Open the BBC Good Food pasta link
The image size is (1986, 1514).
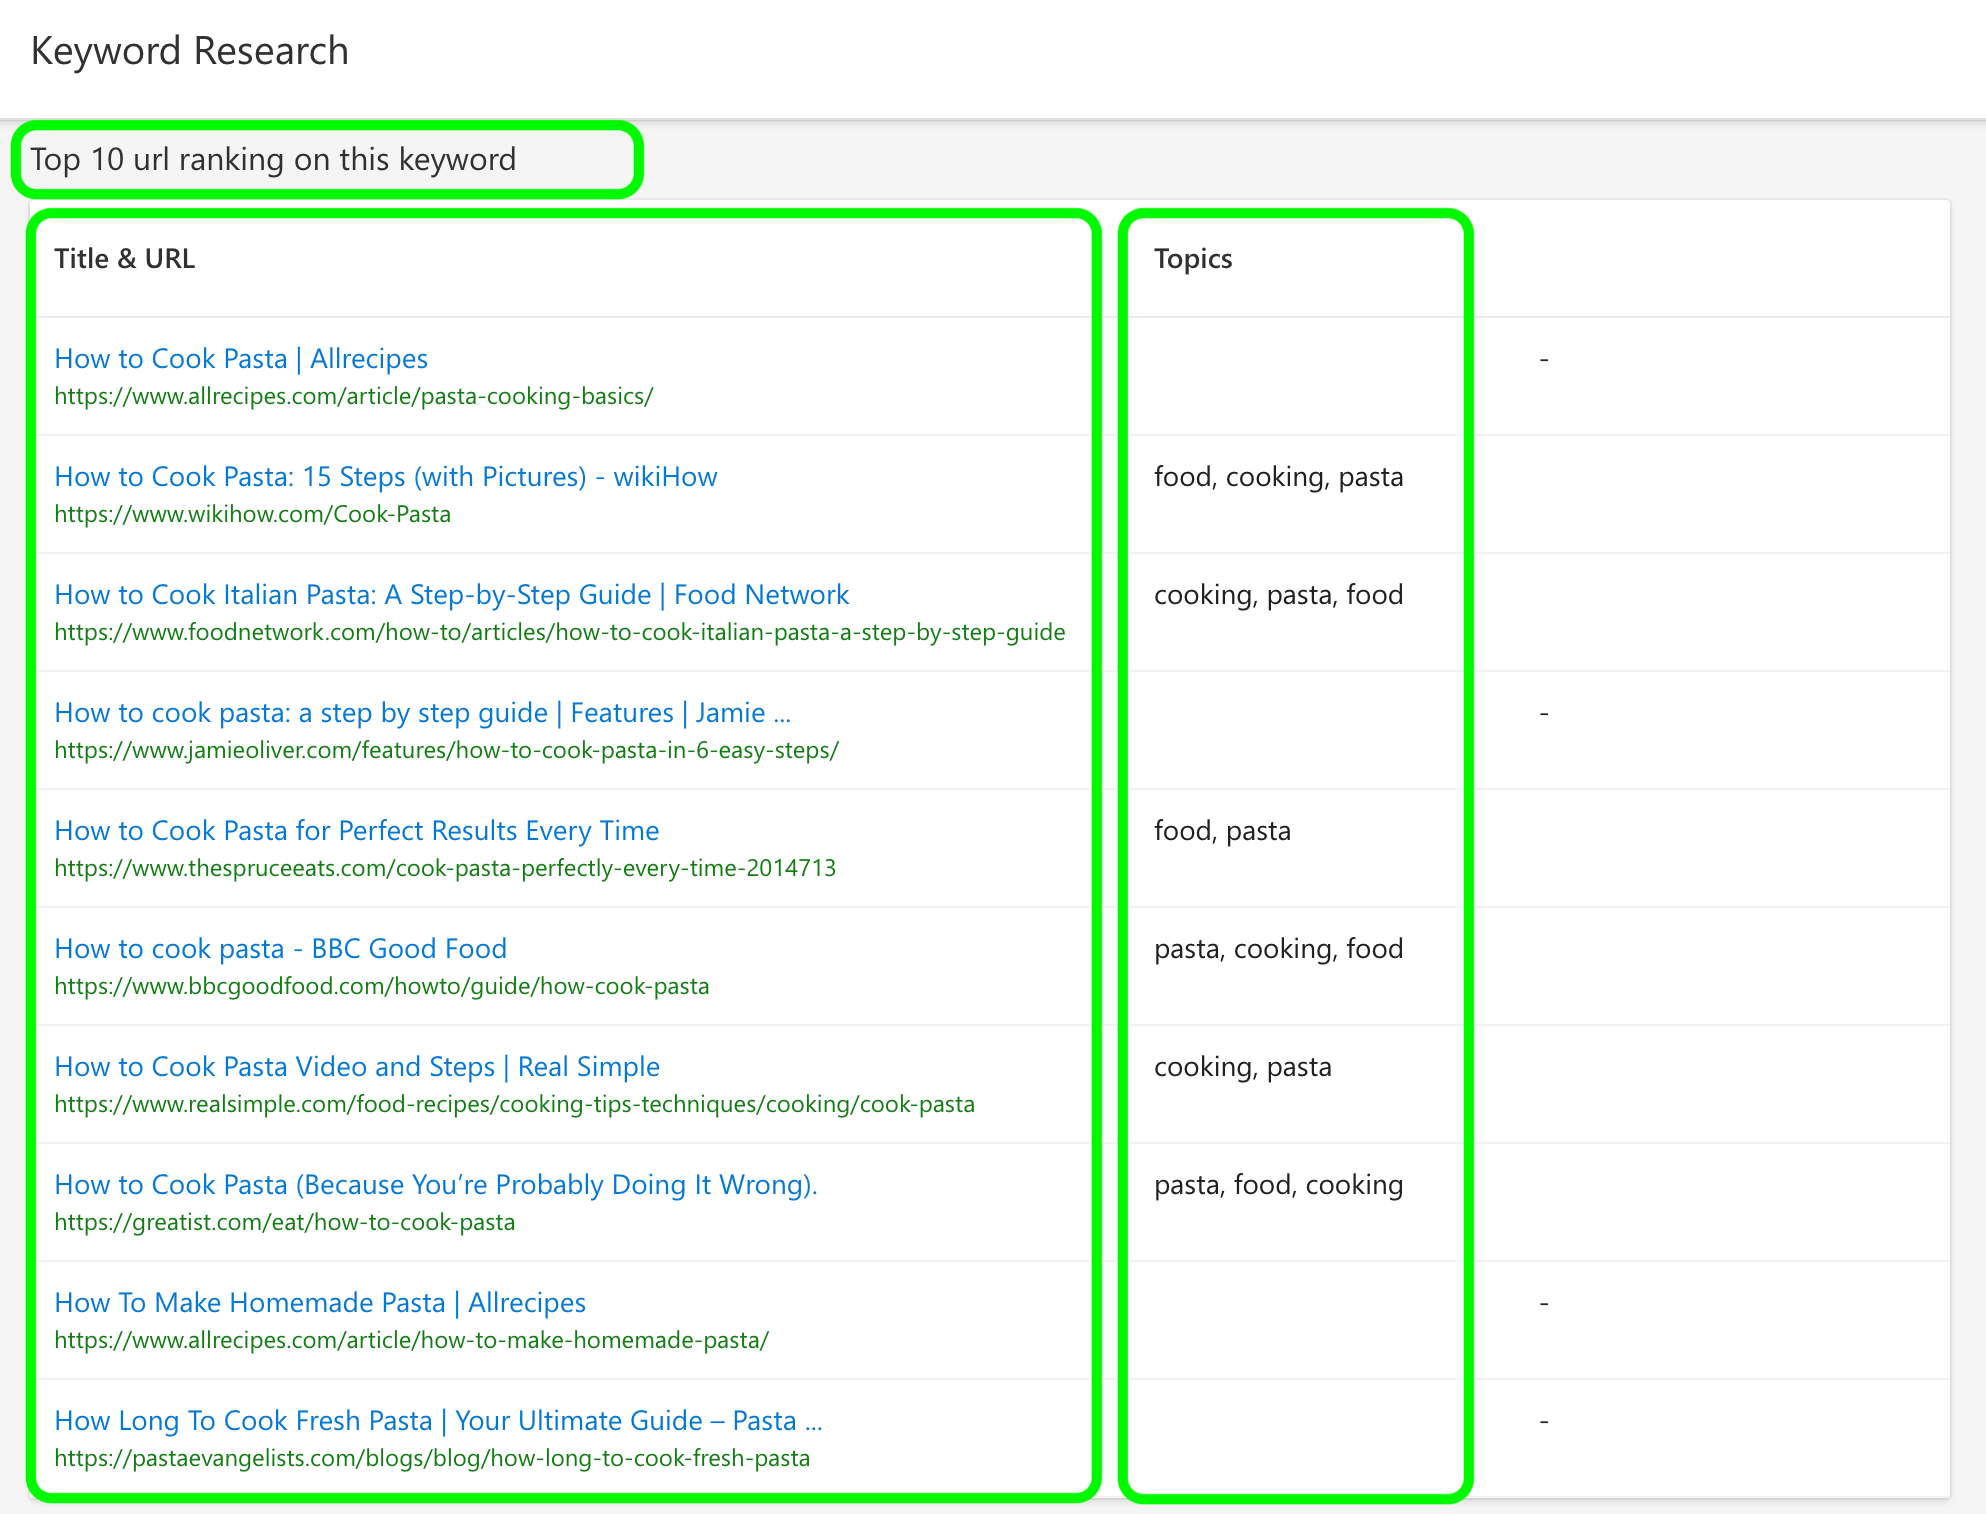(x=281, y=948)
